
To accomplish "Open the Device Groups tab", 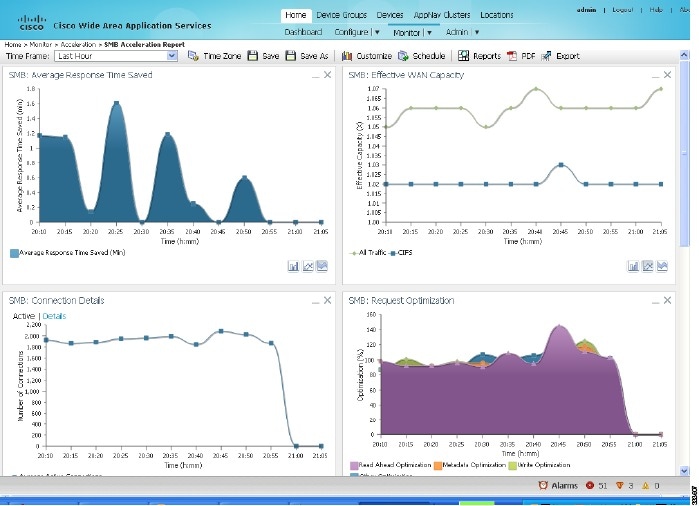I will pos(341,15).
